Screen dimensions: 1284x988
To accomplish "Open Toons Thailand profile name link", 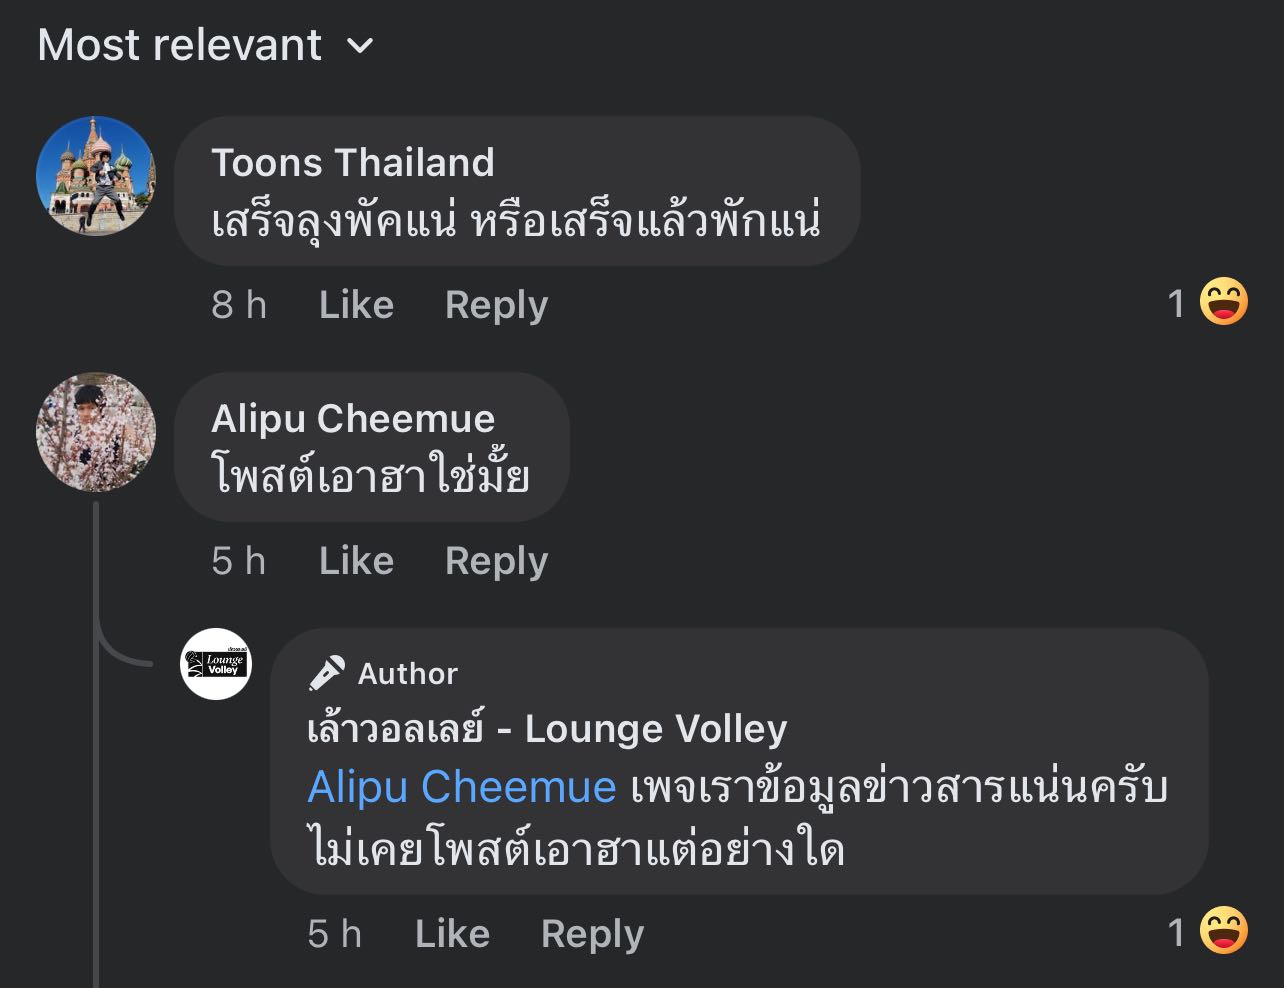I will click(352, 162).
